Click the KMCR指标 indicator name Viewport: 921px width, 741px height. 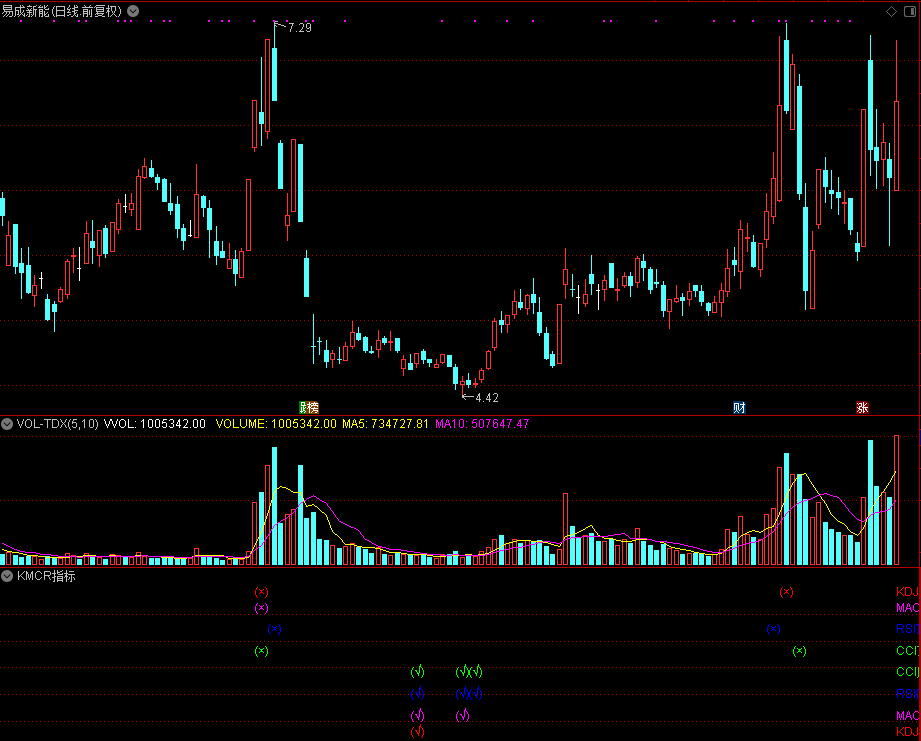(x=46, y=576)
